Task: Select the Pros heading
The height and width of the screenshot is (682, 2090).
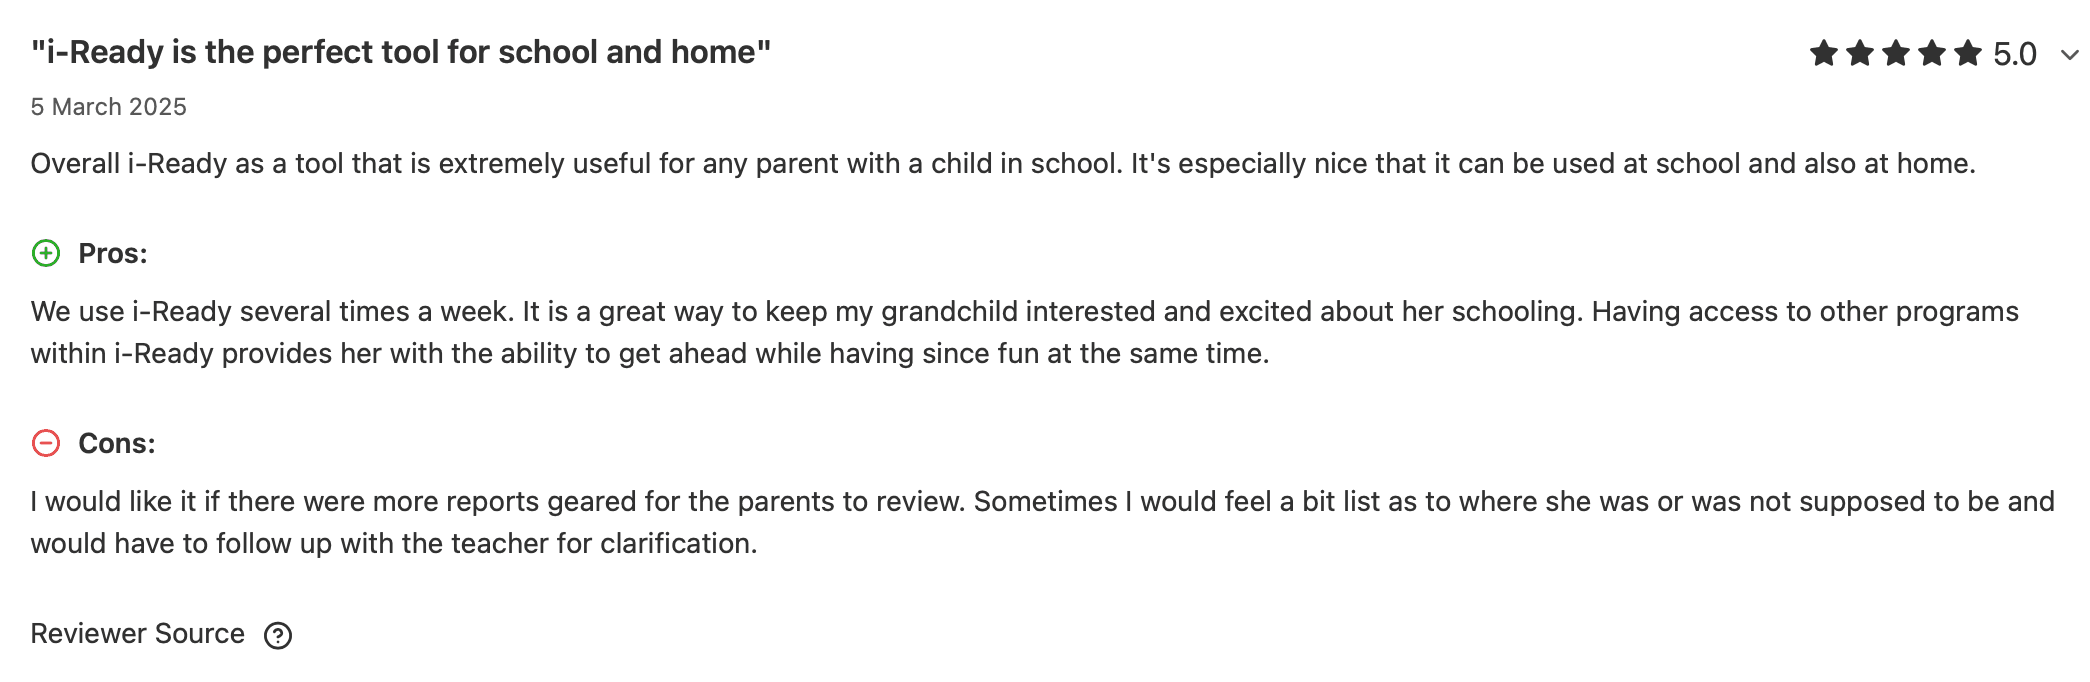Action: pos(113,254)
